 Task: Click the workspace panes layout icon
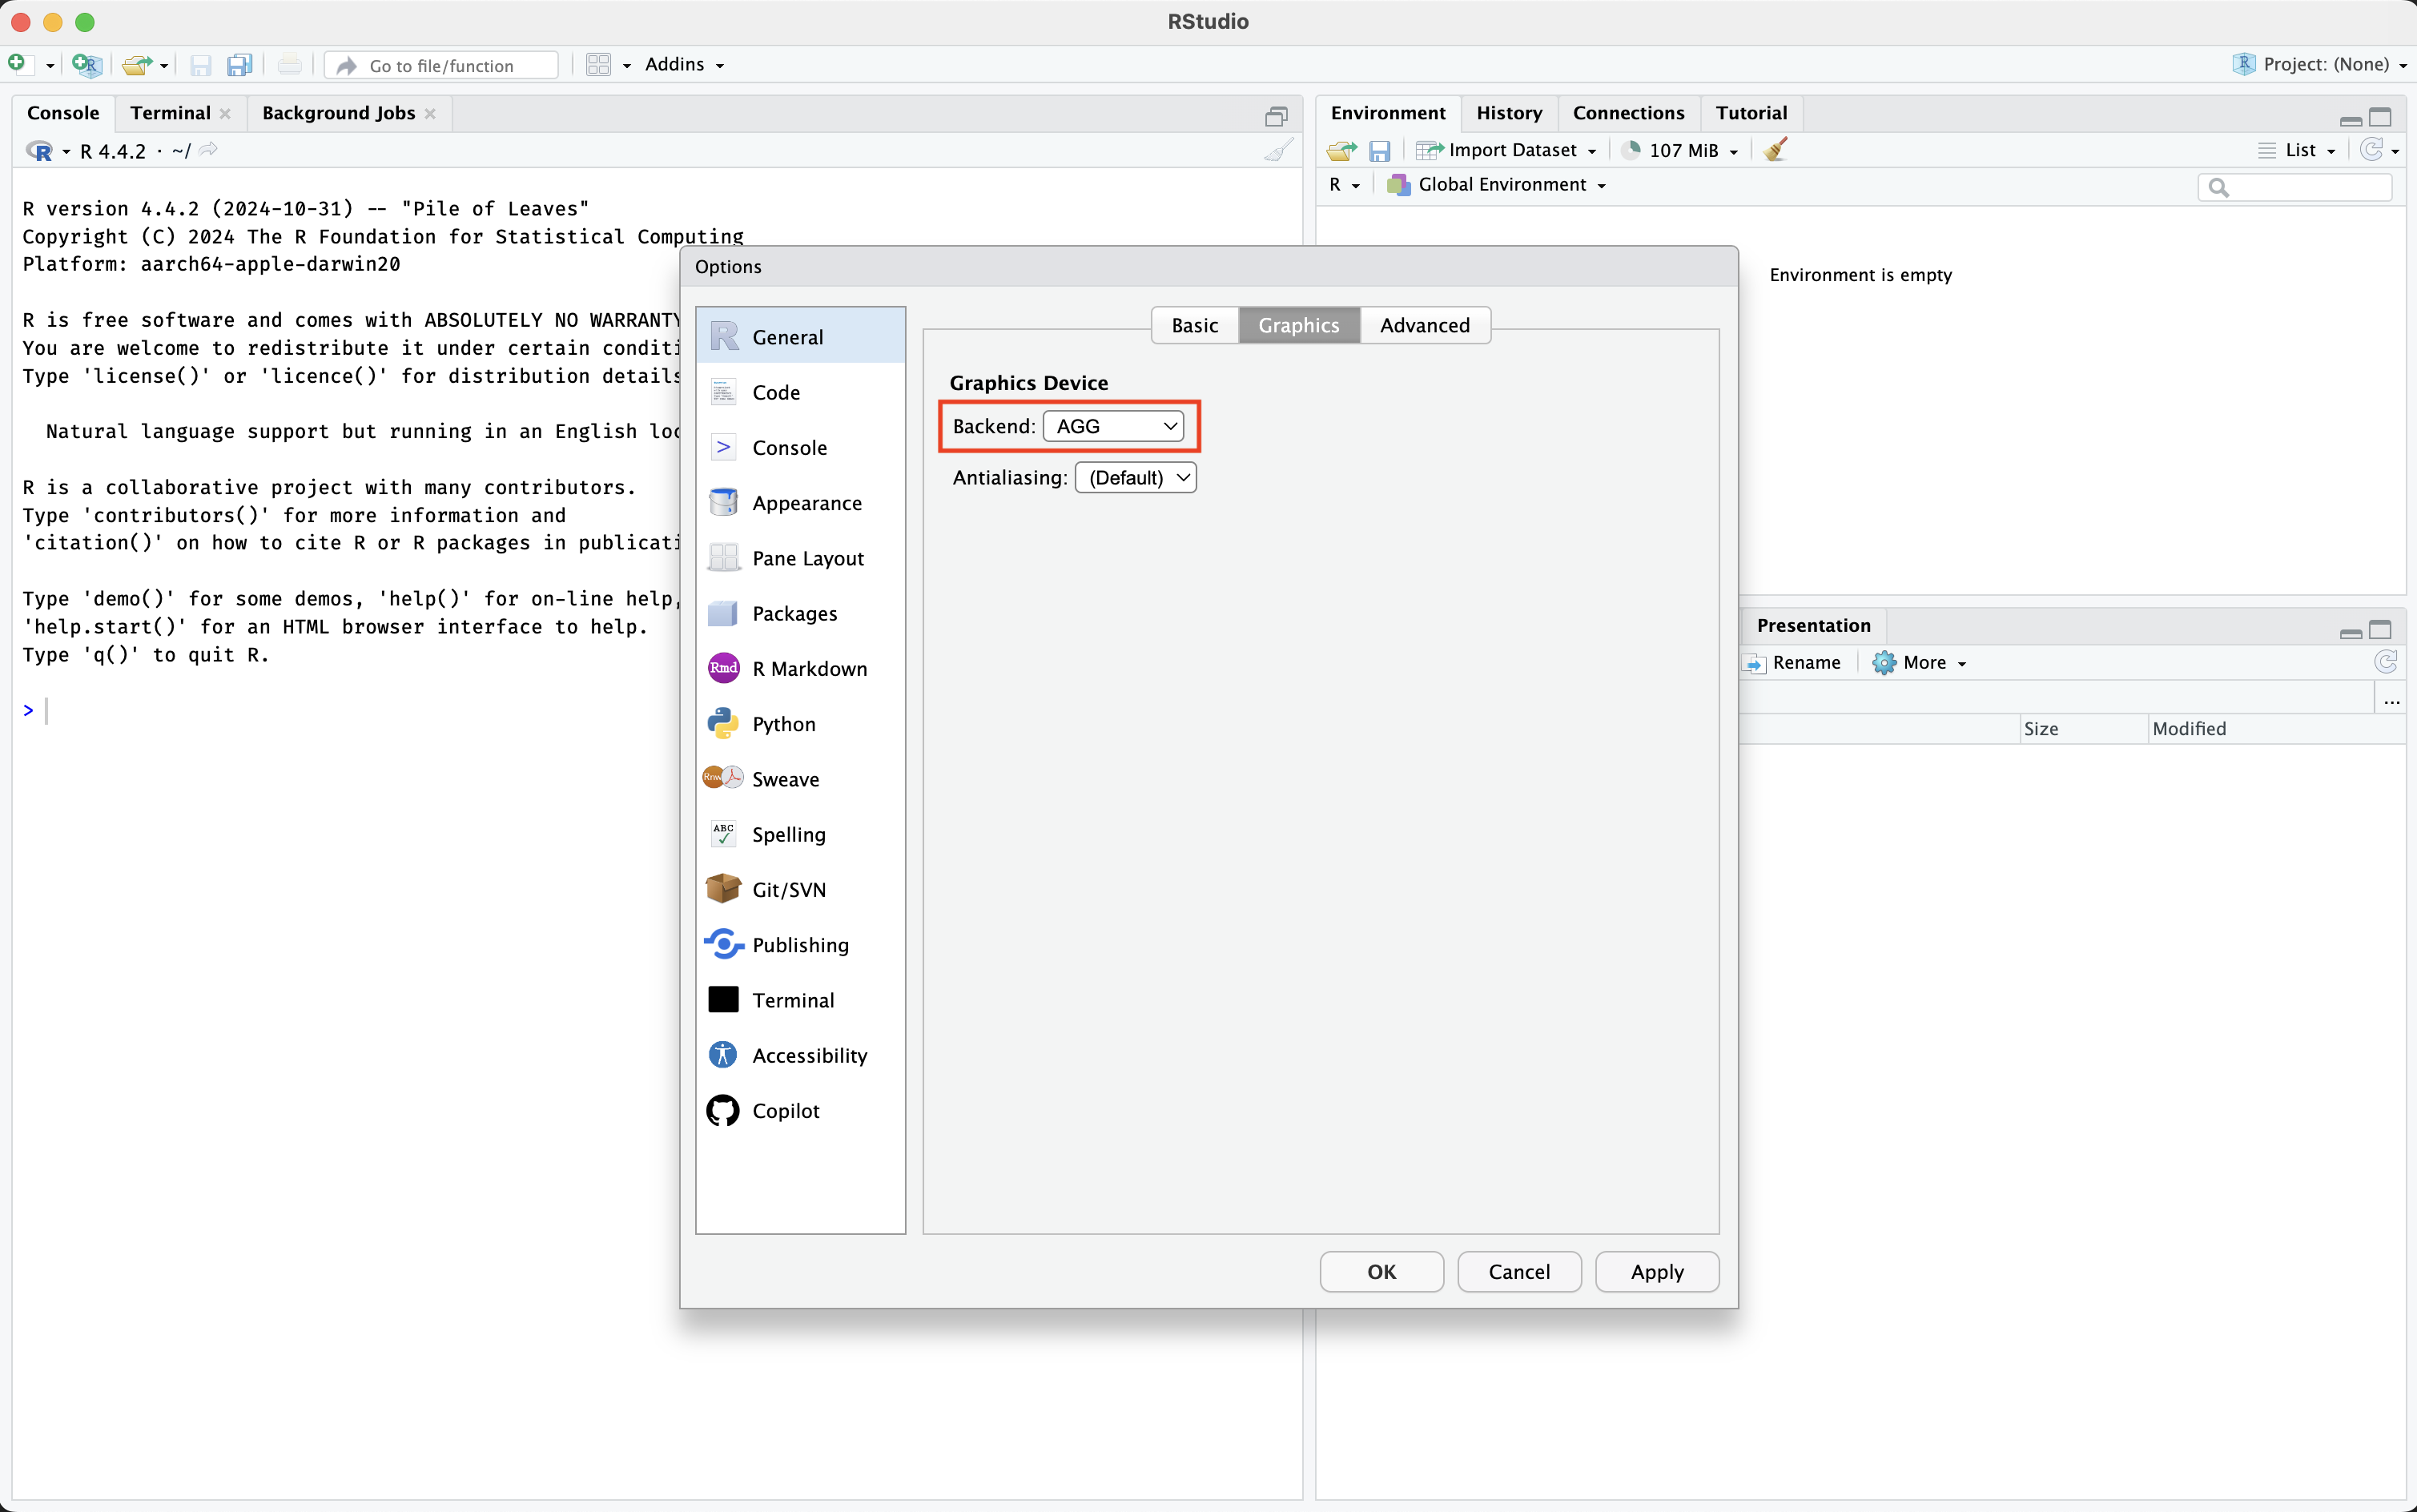[599, 65]
